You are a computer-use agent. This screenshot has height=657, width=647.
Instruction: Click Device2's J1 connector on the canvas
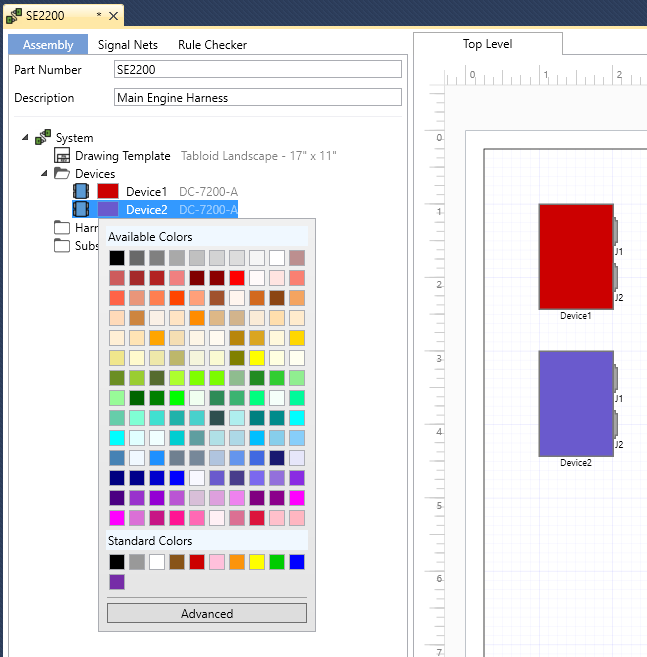click(x=616, y=378)
